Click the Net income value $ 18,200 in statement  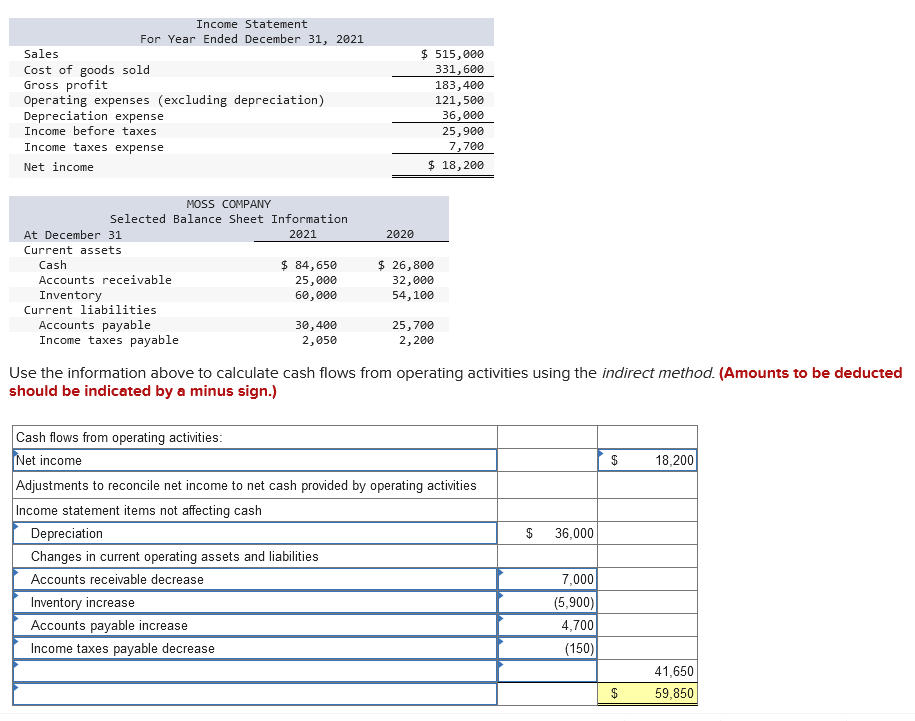456,165
